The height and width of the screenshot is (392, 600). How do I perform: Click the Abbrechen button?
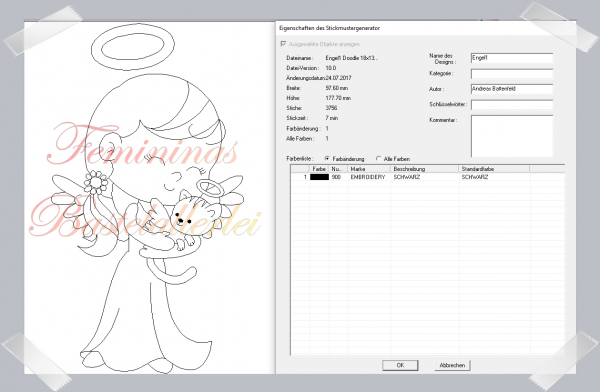pos(452,365)
